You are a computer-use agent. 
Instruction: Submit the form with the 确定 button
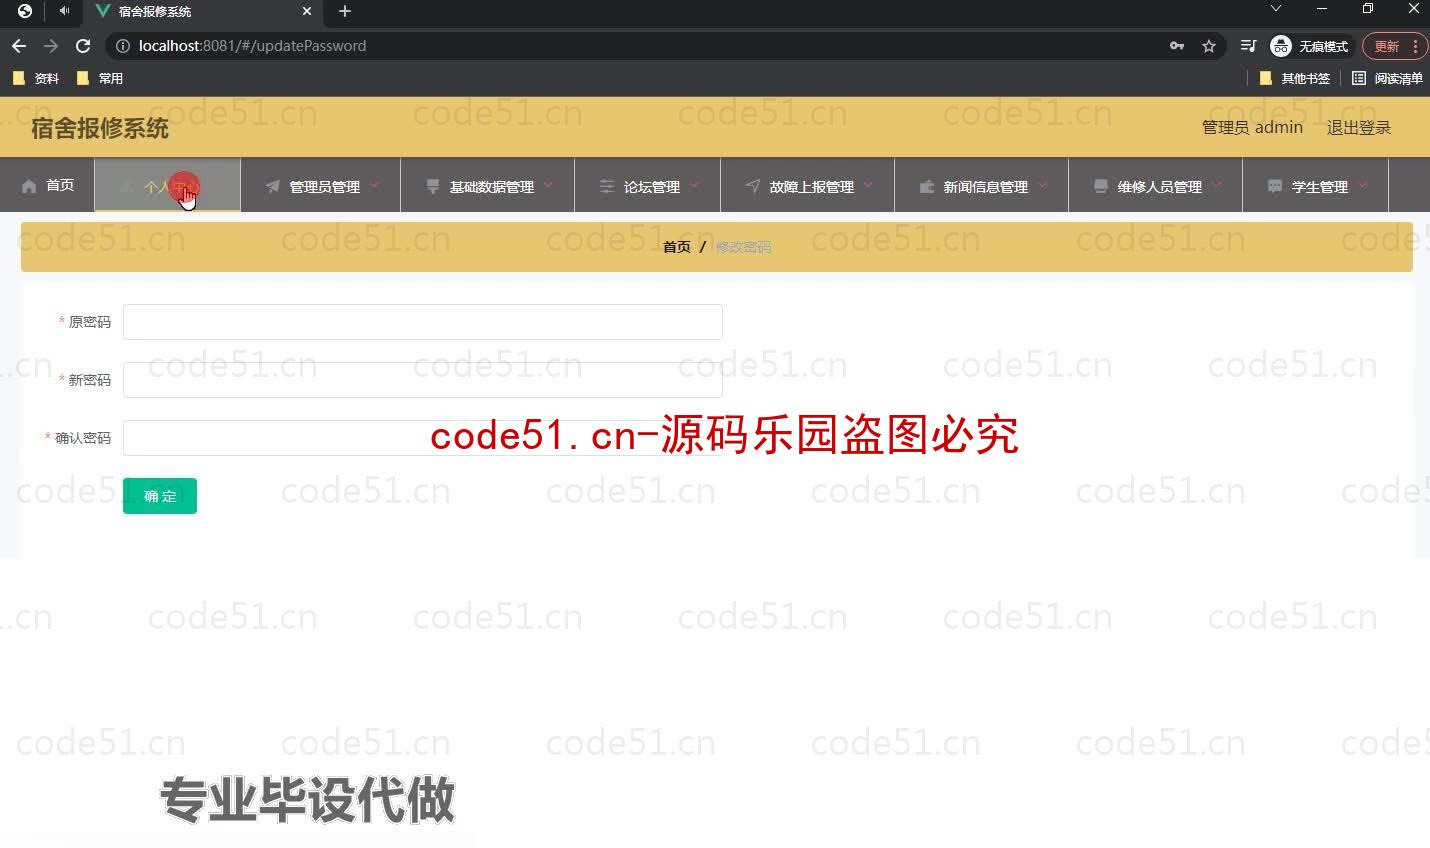(160, 496)
